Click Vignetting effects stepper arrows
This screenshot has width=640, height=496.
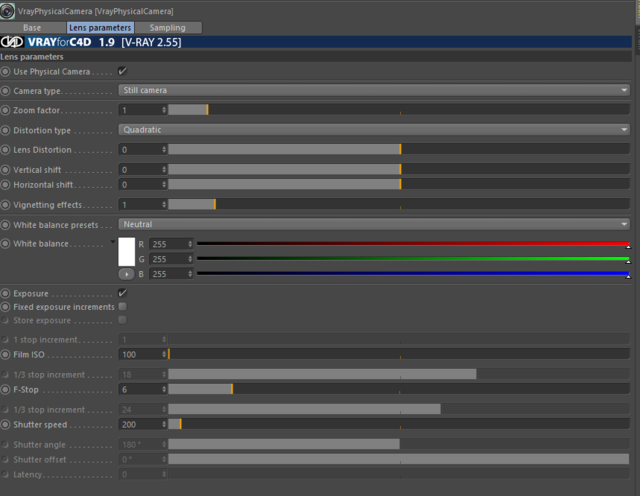pos(164,205)
